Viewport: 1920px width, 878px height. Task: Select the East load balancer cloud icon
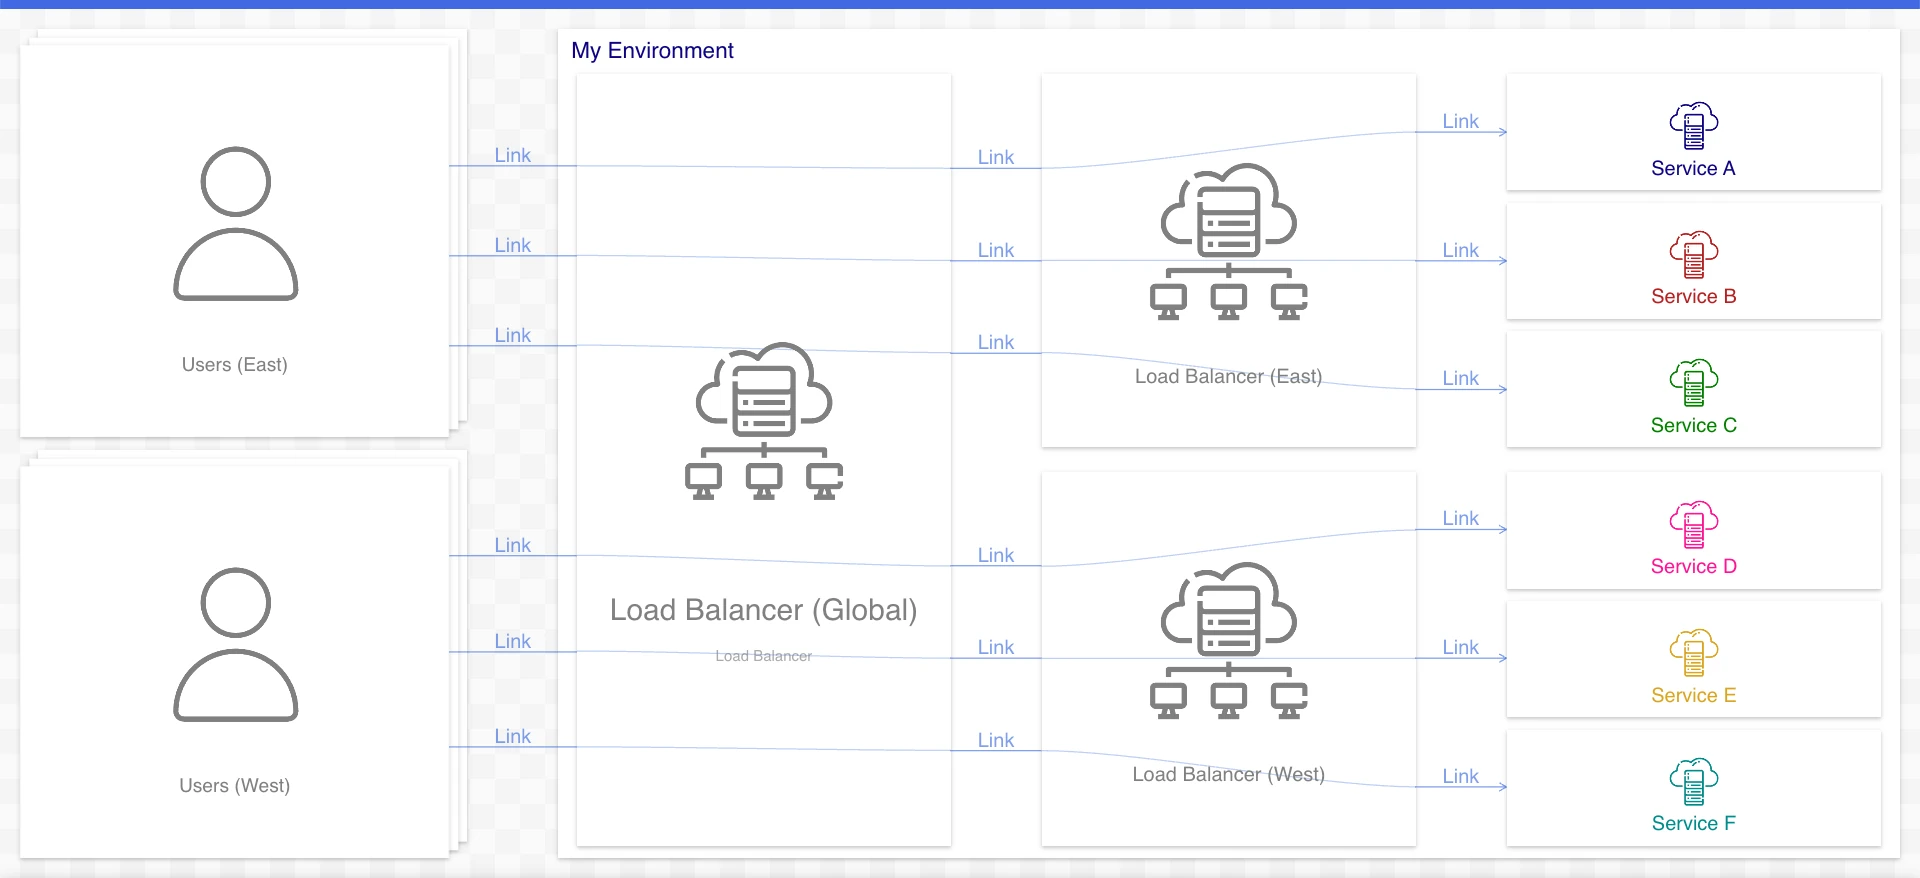[x=1228, y=242]
